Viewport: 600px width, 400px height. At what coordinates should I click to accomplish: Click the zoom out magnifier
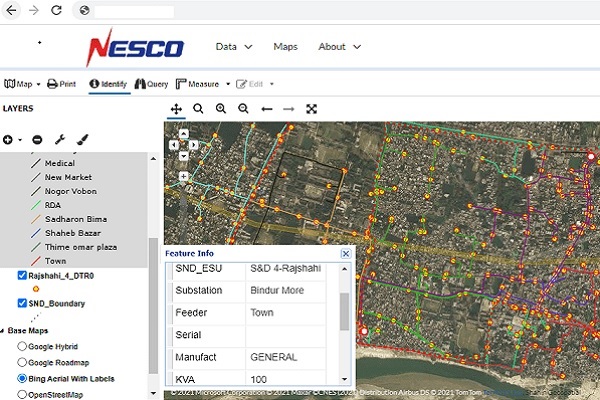pos(243,109)
